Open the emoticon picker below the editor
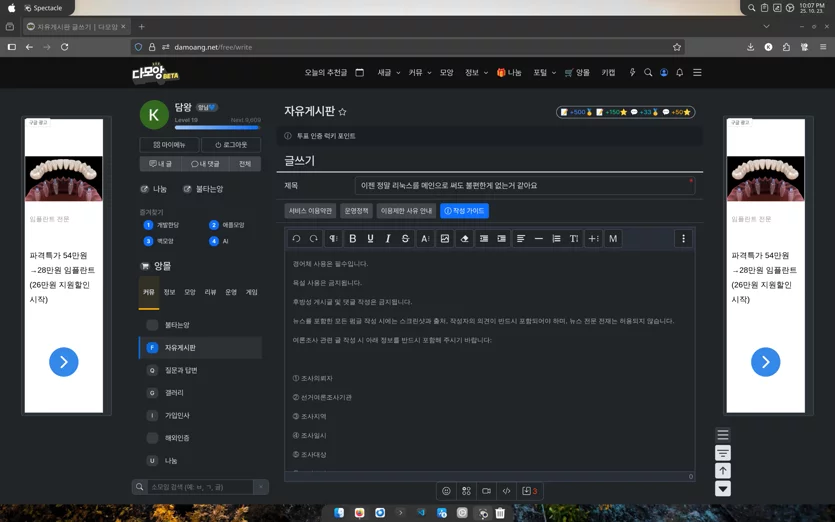 [x=446, y=491]
